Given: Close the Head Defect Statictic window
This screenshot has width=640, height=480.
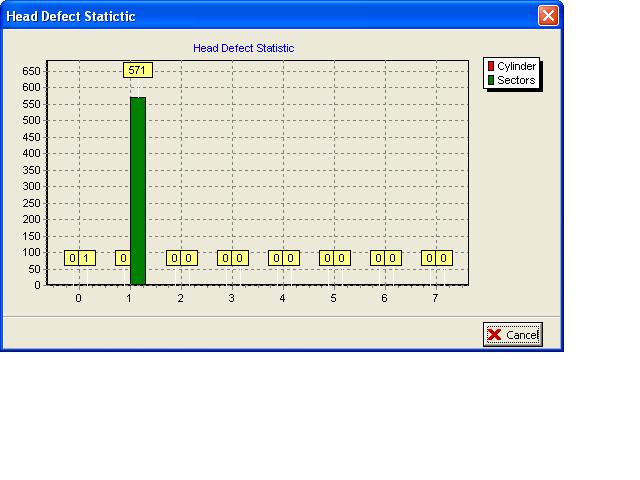Looking at the screenshot, I should (548, 16).
